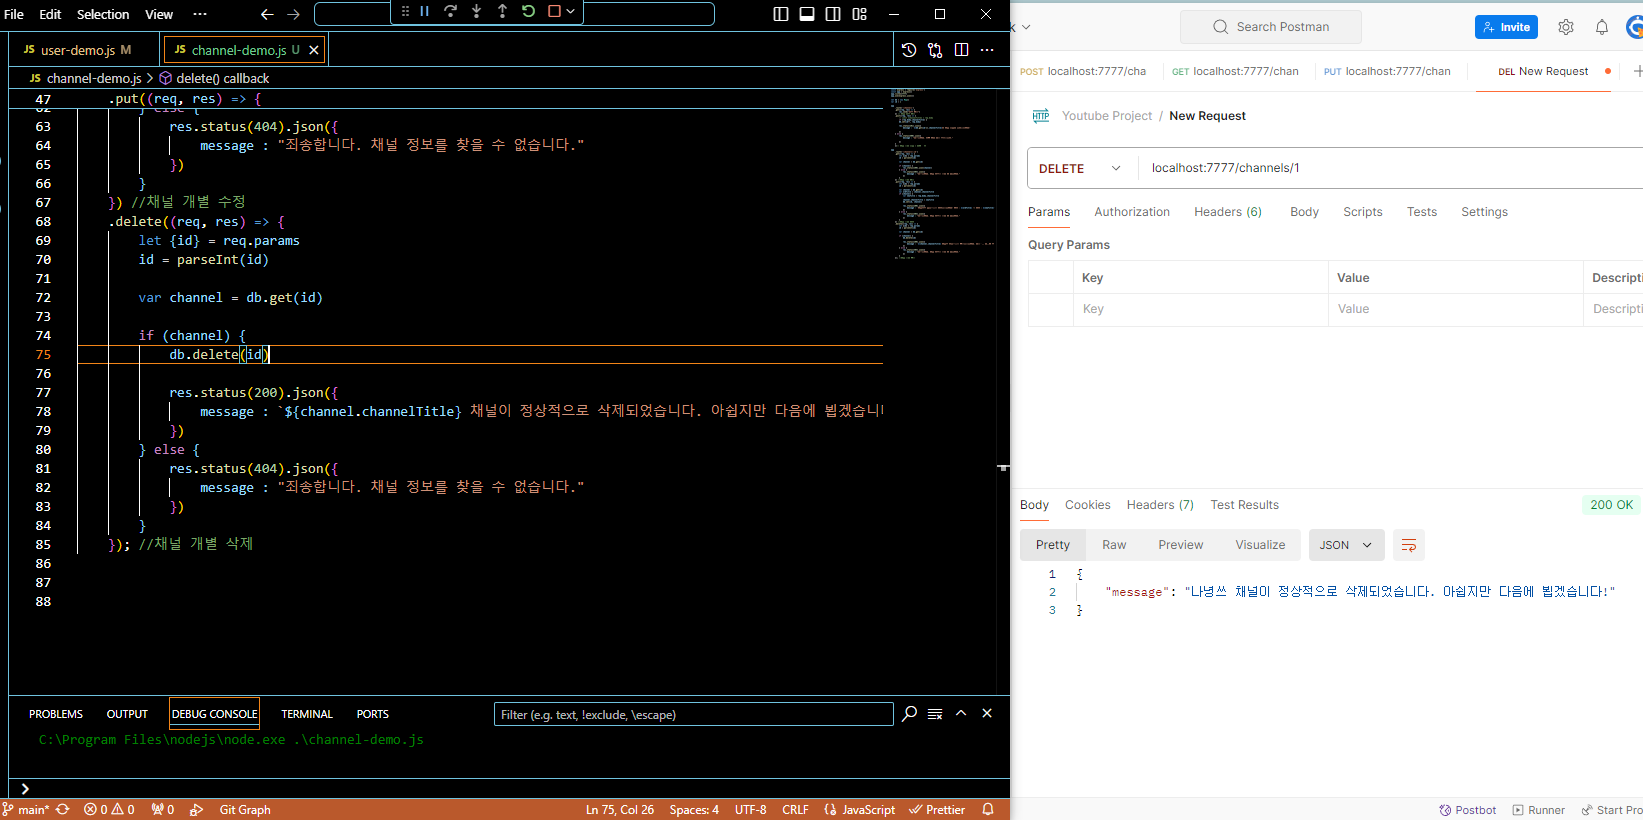Click the debug start icon in the status bar
1643x820 pixels.
197,810
